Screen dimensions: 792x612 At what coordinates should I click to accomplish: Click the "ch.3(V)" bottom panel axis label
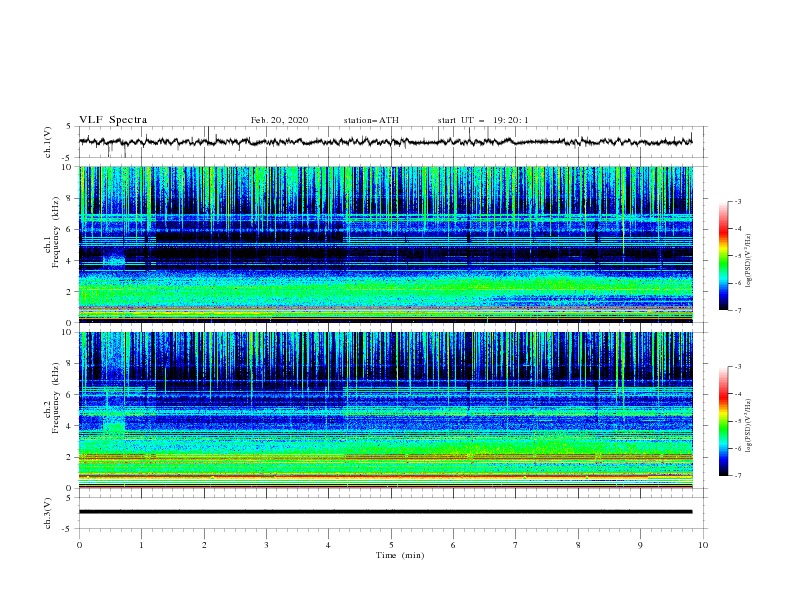click(x=48, y=513)
